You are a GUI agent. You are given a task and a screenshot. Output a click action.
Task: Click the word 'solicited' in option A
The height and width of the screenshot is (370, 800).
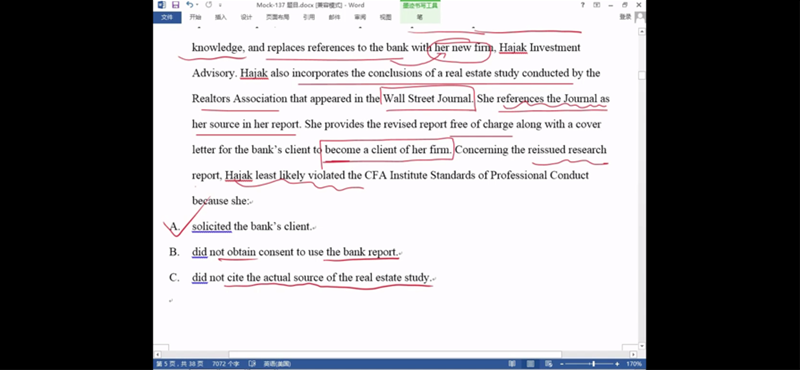click(211, 226)
